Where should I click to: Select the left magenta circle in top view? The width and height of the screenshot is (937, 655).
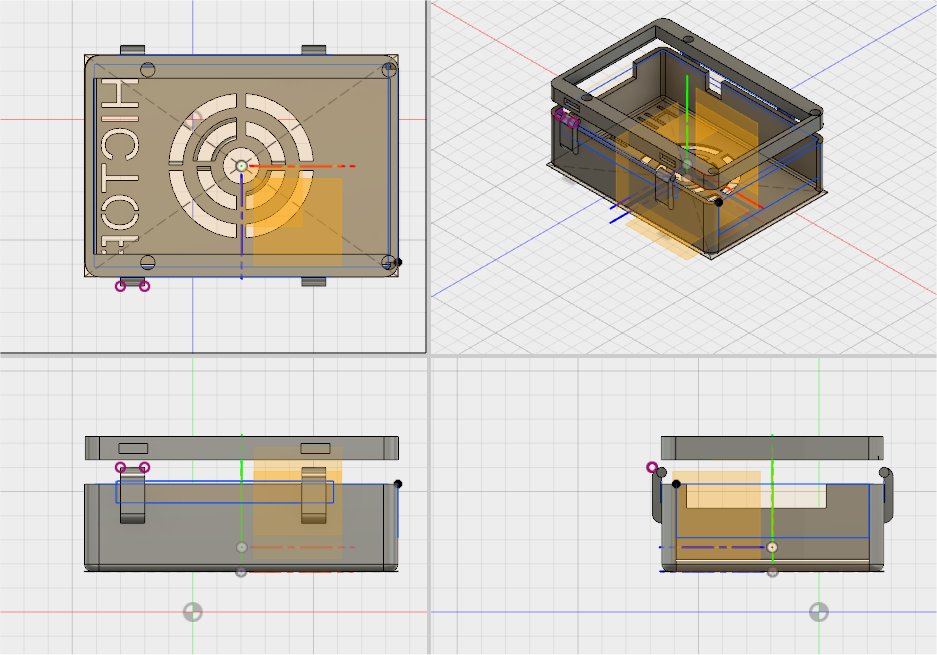click(x=121, y=286)
